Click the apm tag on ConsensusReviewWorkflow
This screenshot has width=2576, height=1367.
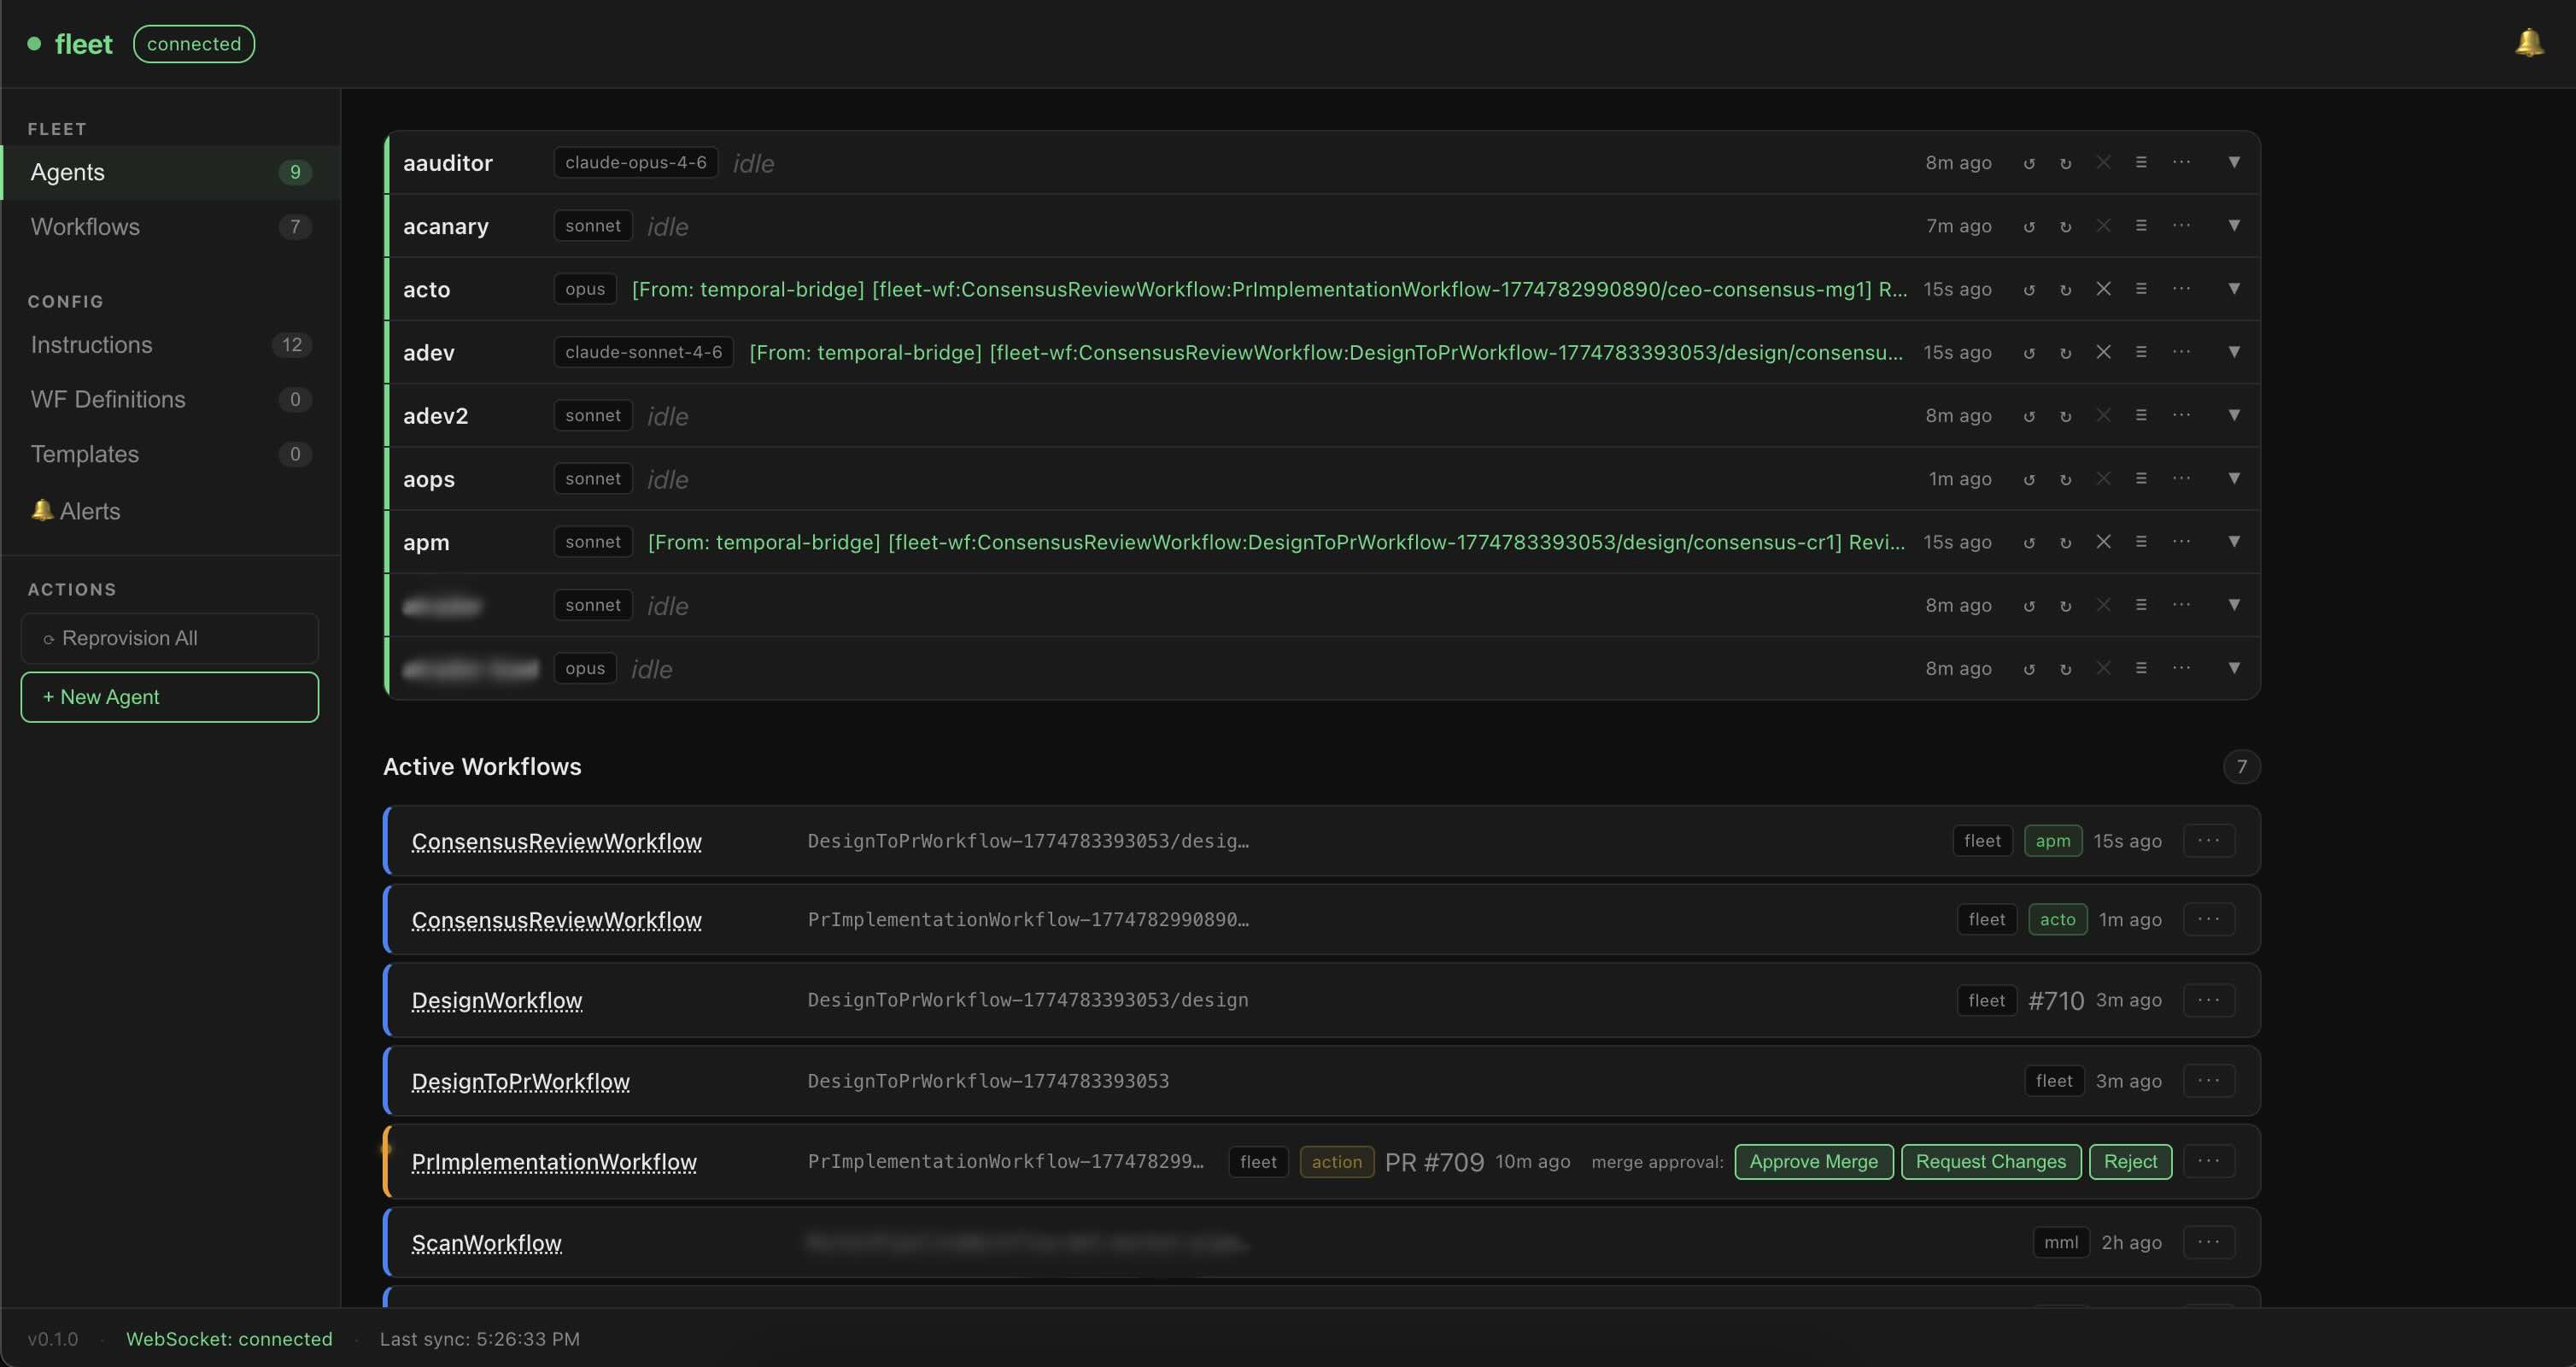pyautogui.click(x=2053, y=840)
